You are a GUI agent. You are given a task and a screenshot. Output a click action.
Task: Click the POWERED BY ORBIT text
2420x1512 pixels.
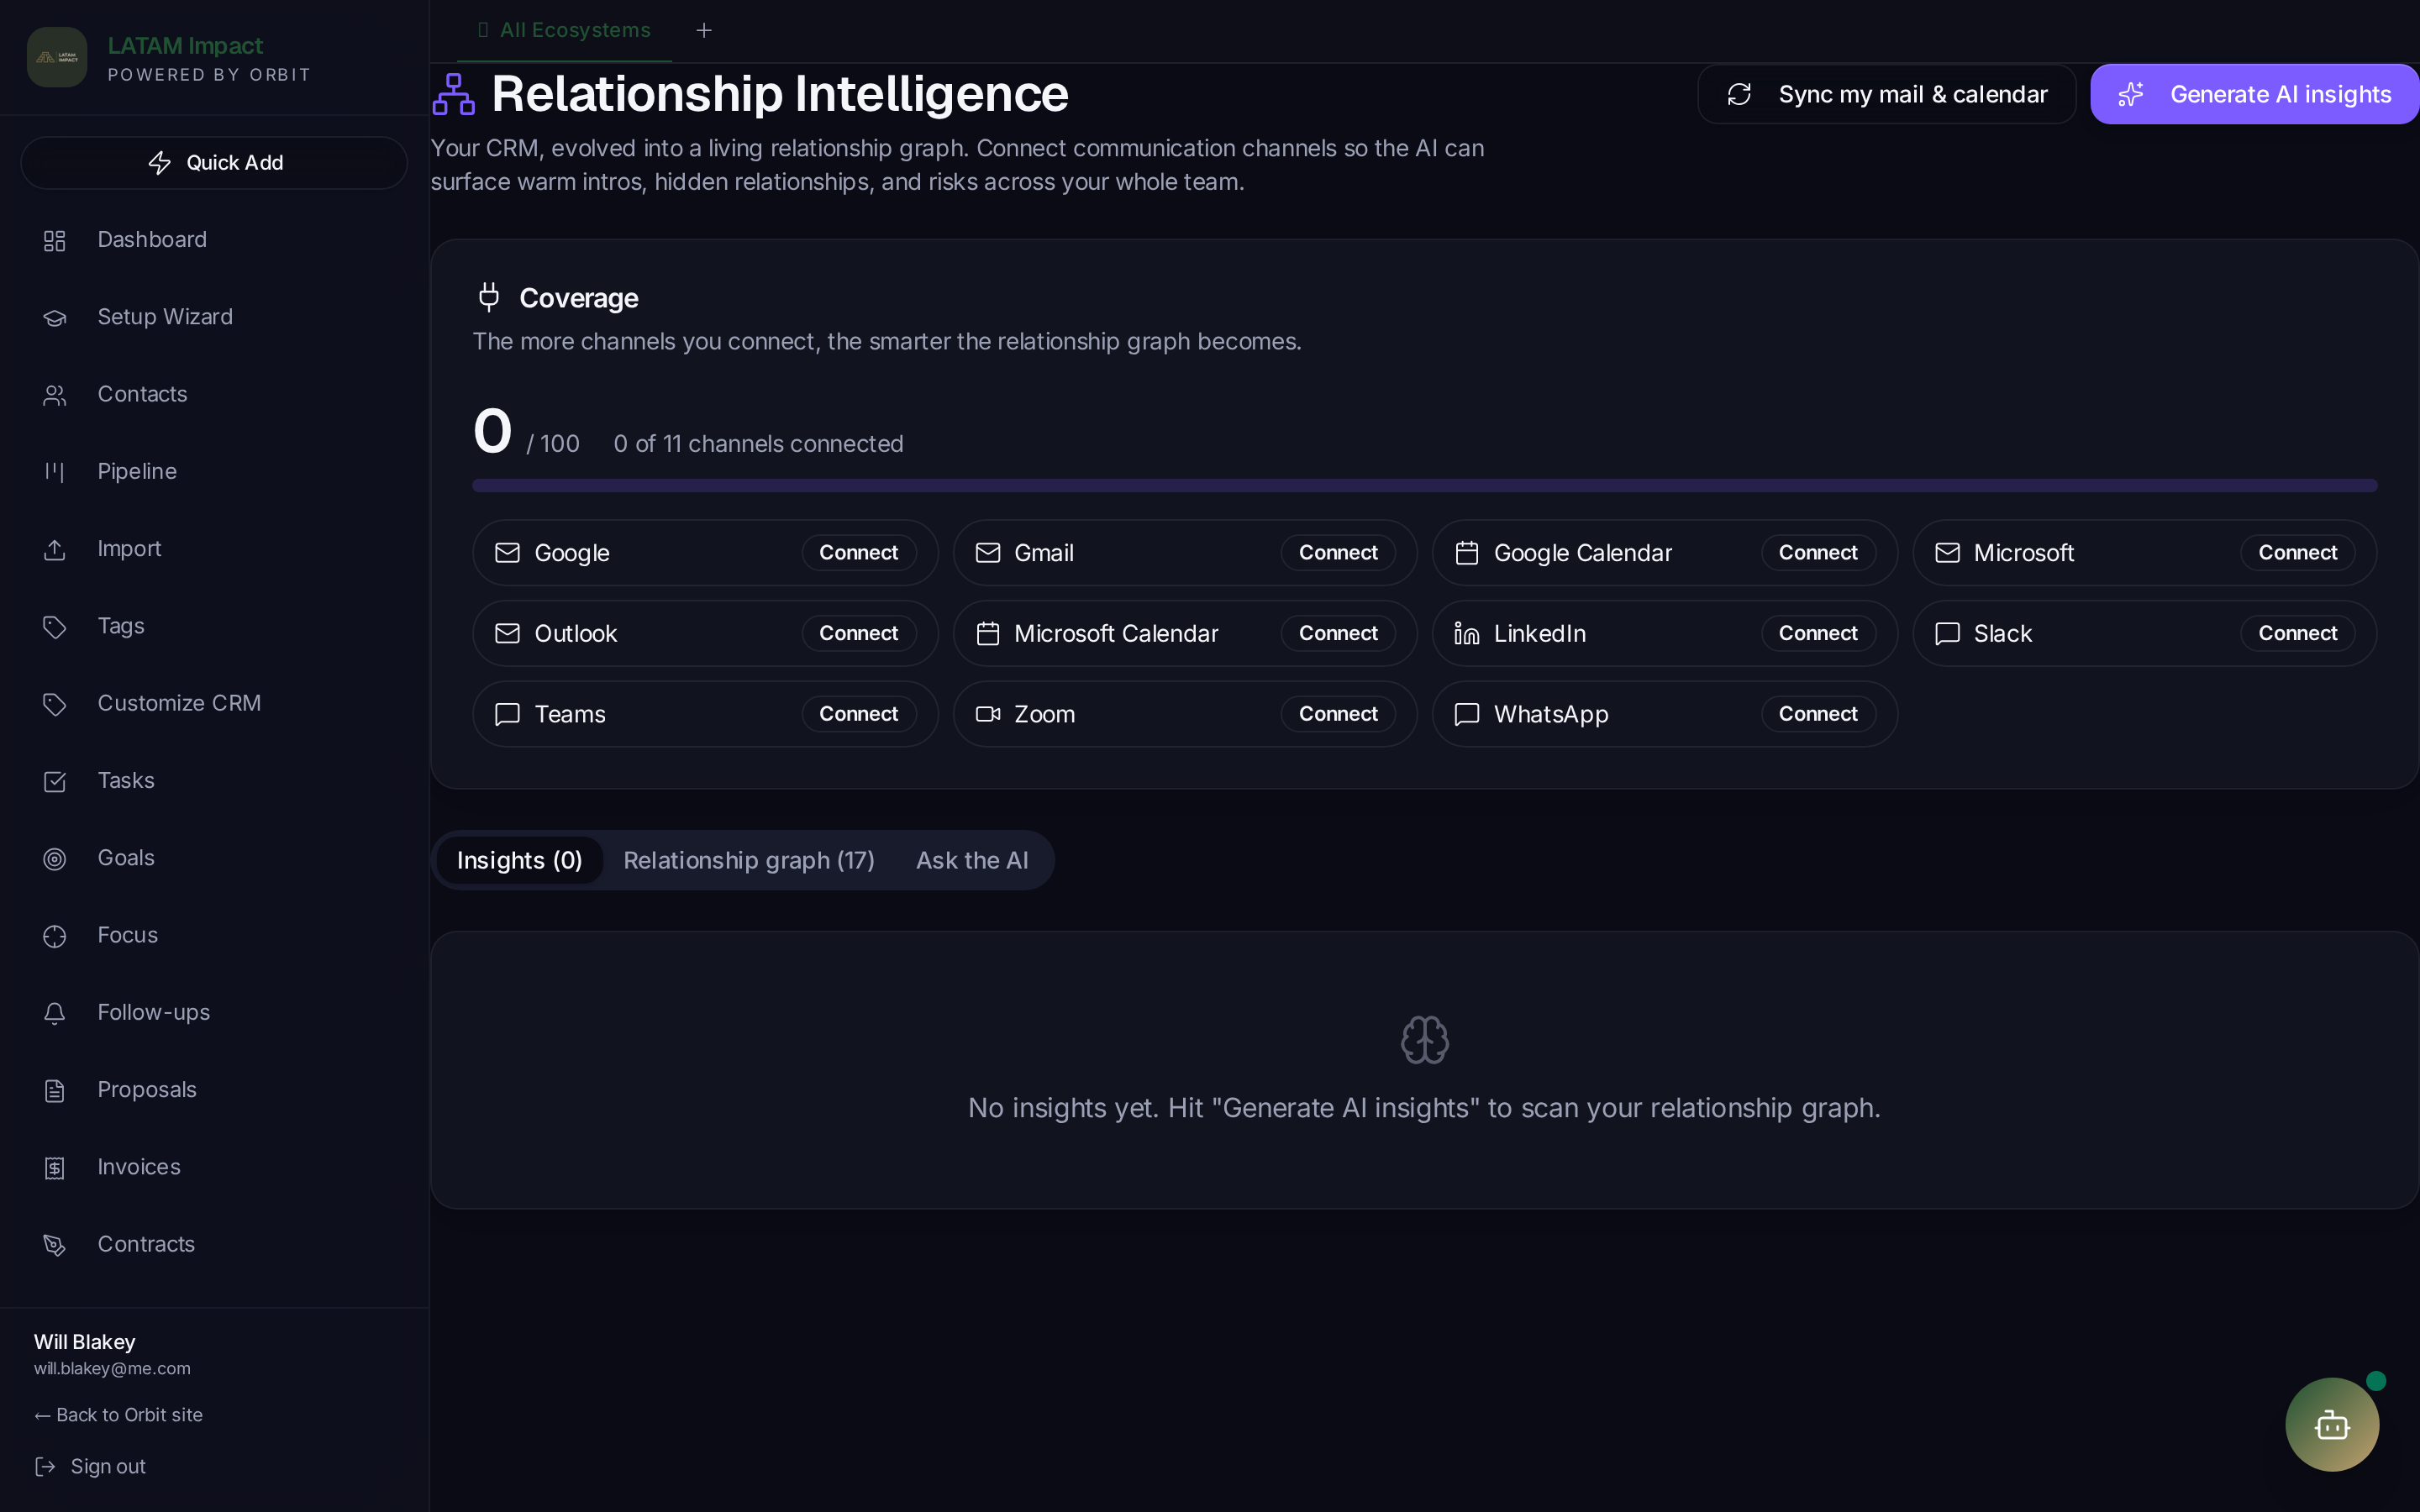click(209, 75)
